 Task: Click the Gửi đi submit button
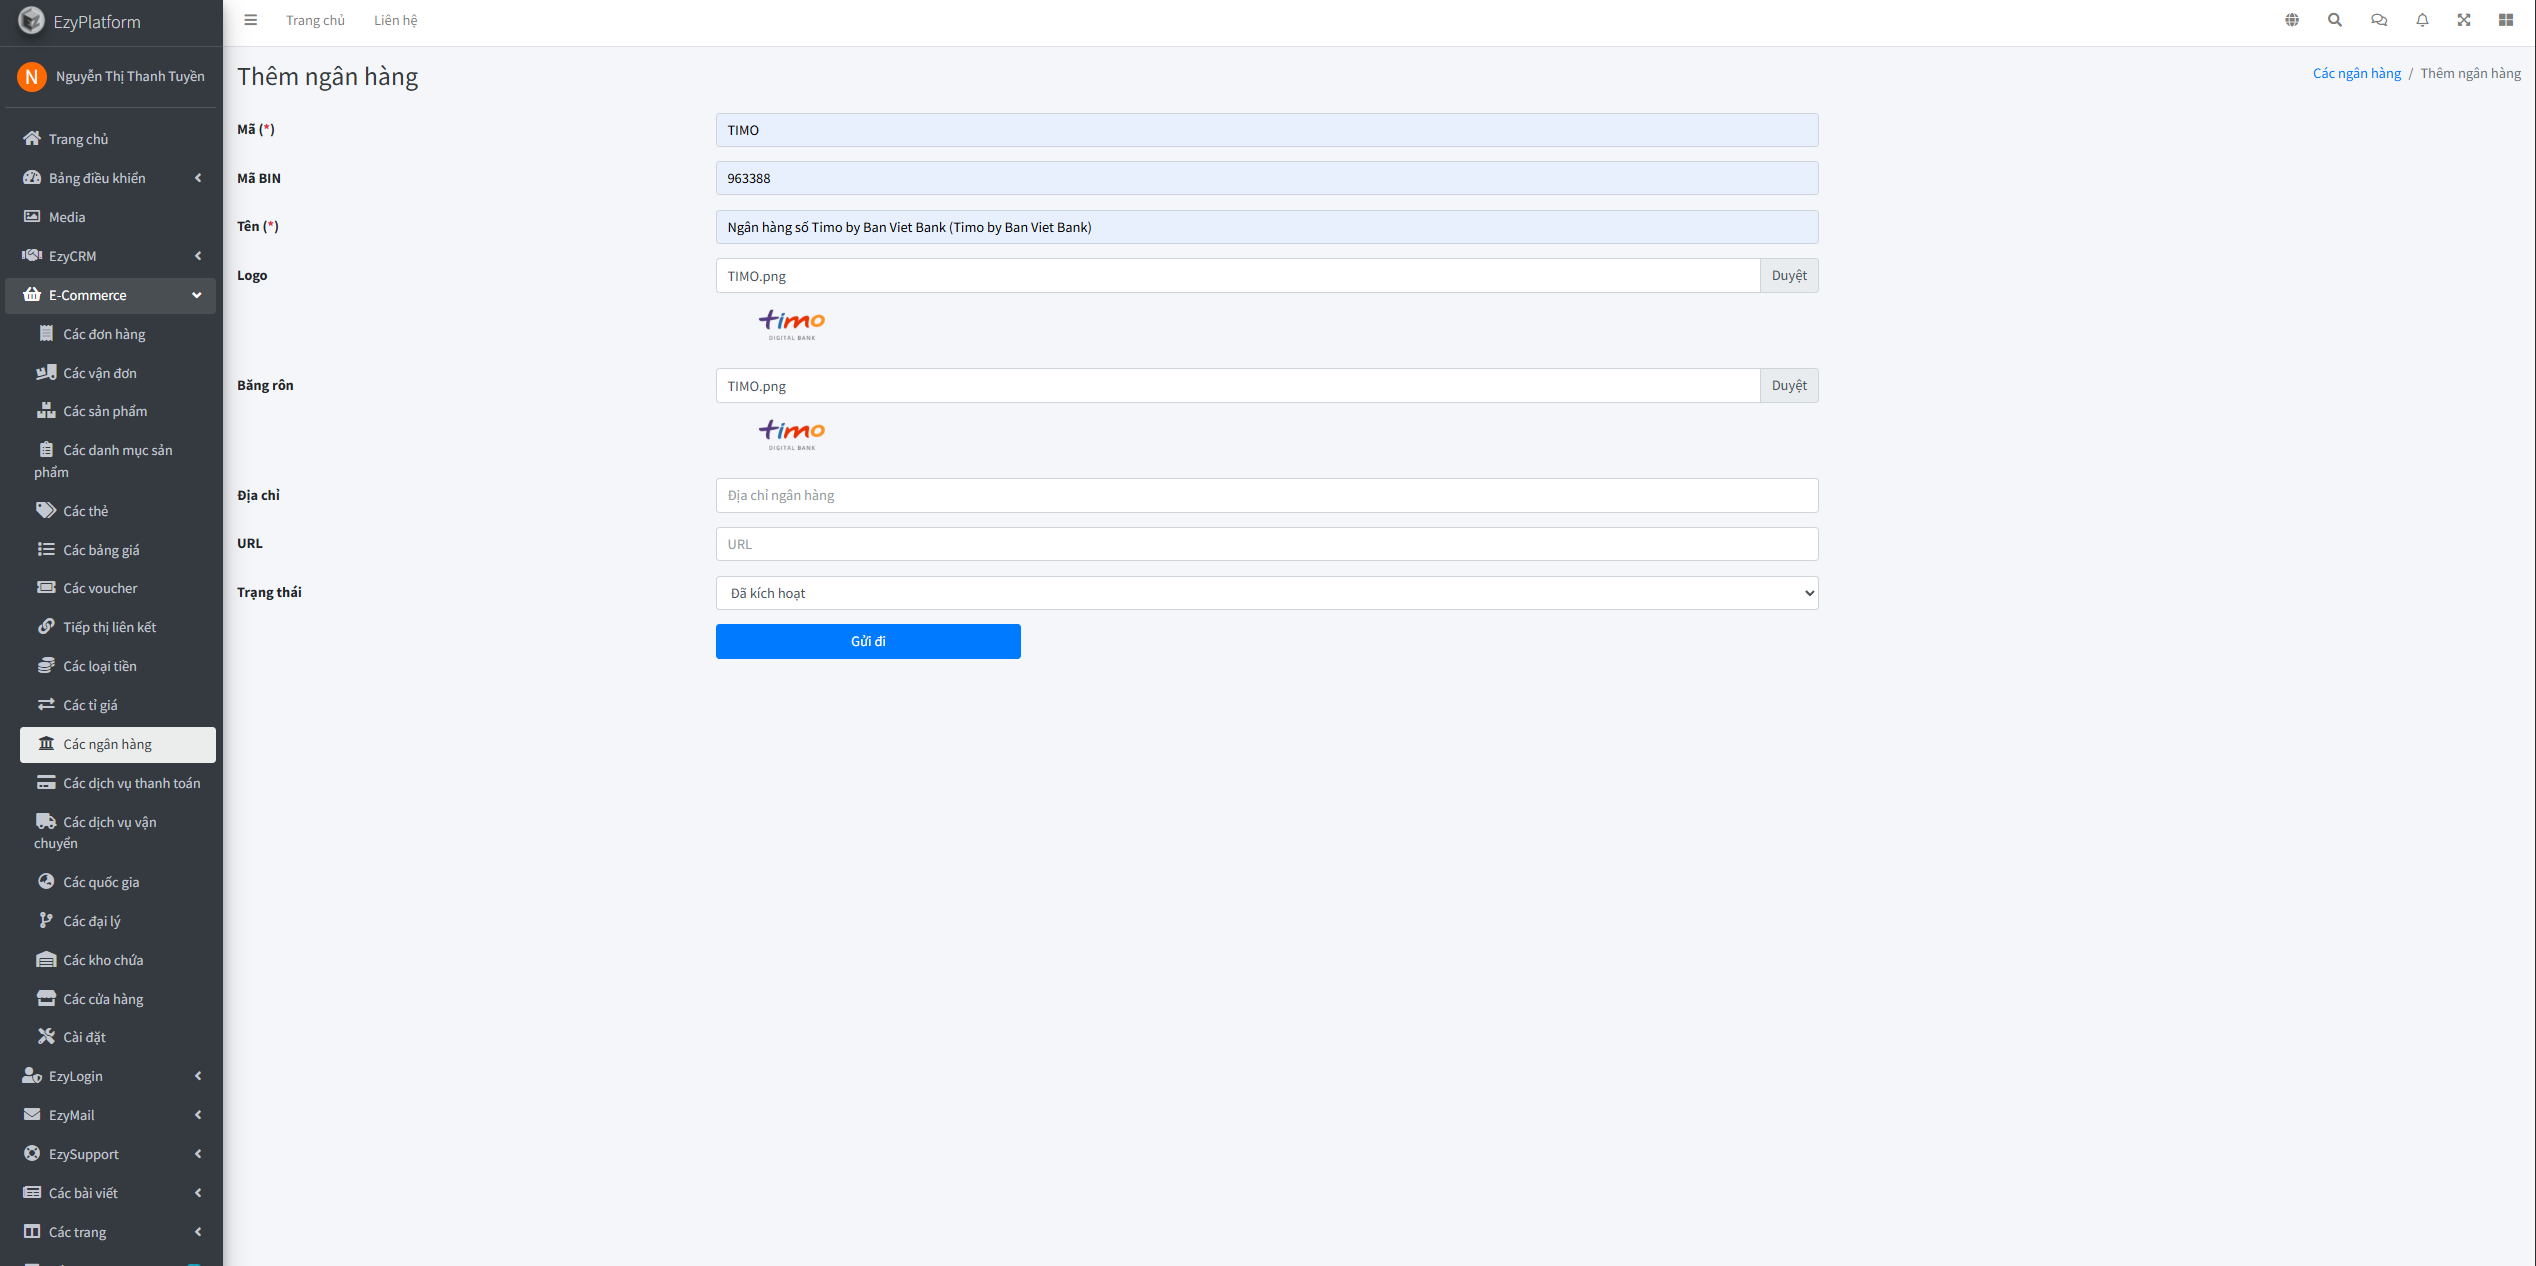tap(867, 641)
